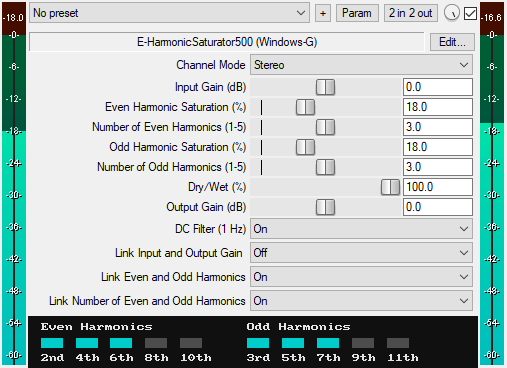Click the Output Gain (dB) label
The height and width of the screenshot is (368, 507).
click(206, 207)
